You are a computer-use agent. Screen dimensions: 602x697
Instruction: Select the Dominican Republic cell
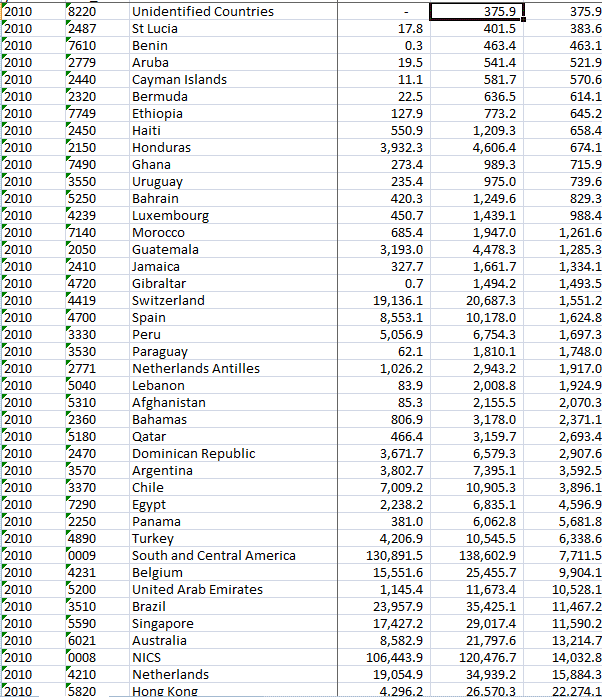click(x=193, y=454)
